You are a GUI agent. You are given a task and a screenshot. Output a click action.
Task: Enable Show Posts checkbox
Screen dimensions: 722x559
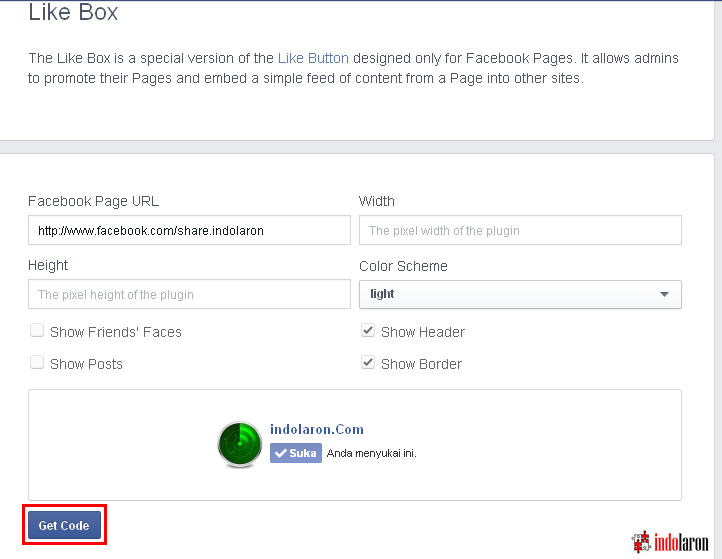(x=37, y=362)
